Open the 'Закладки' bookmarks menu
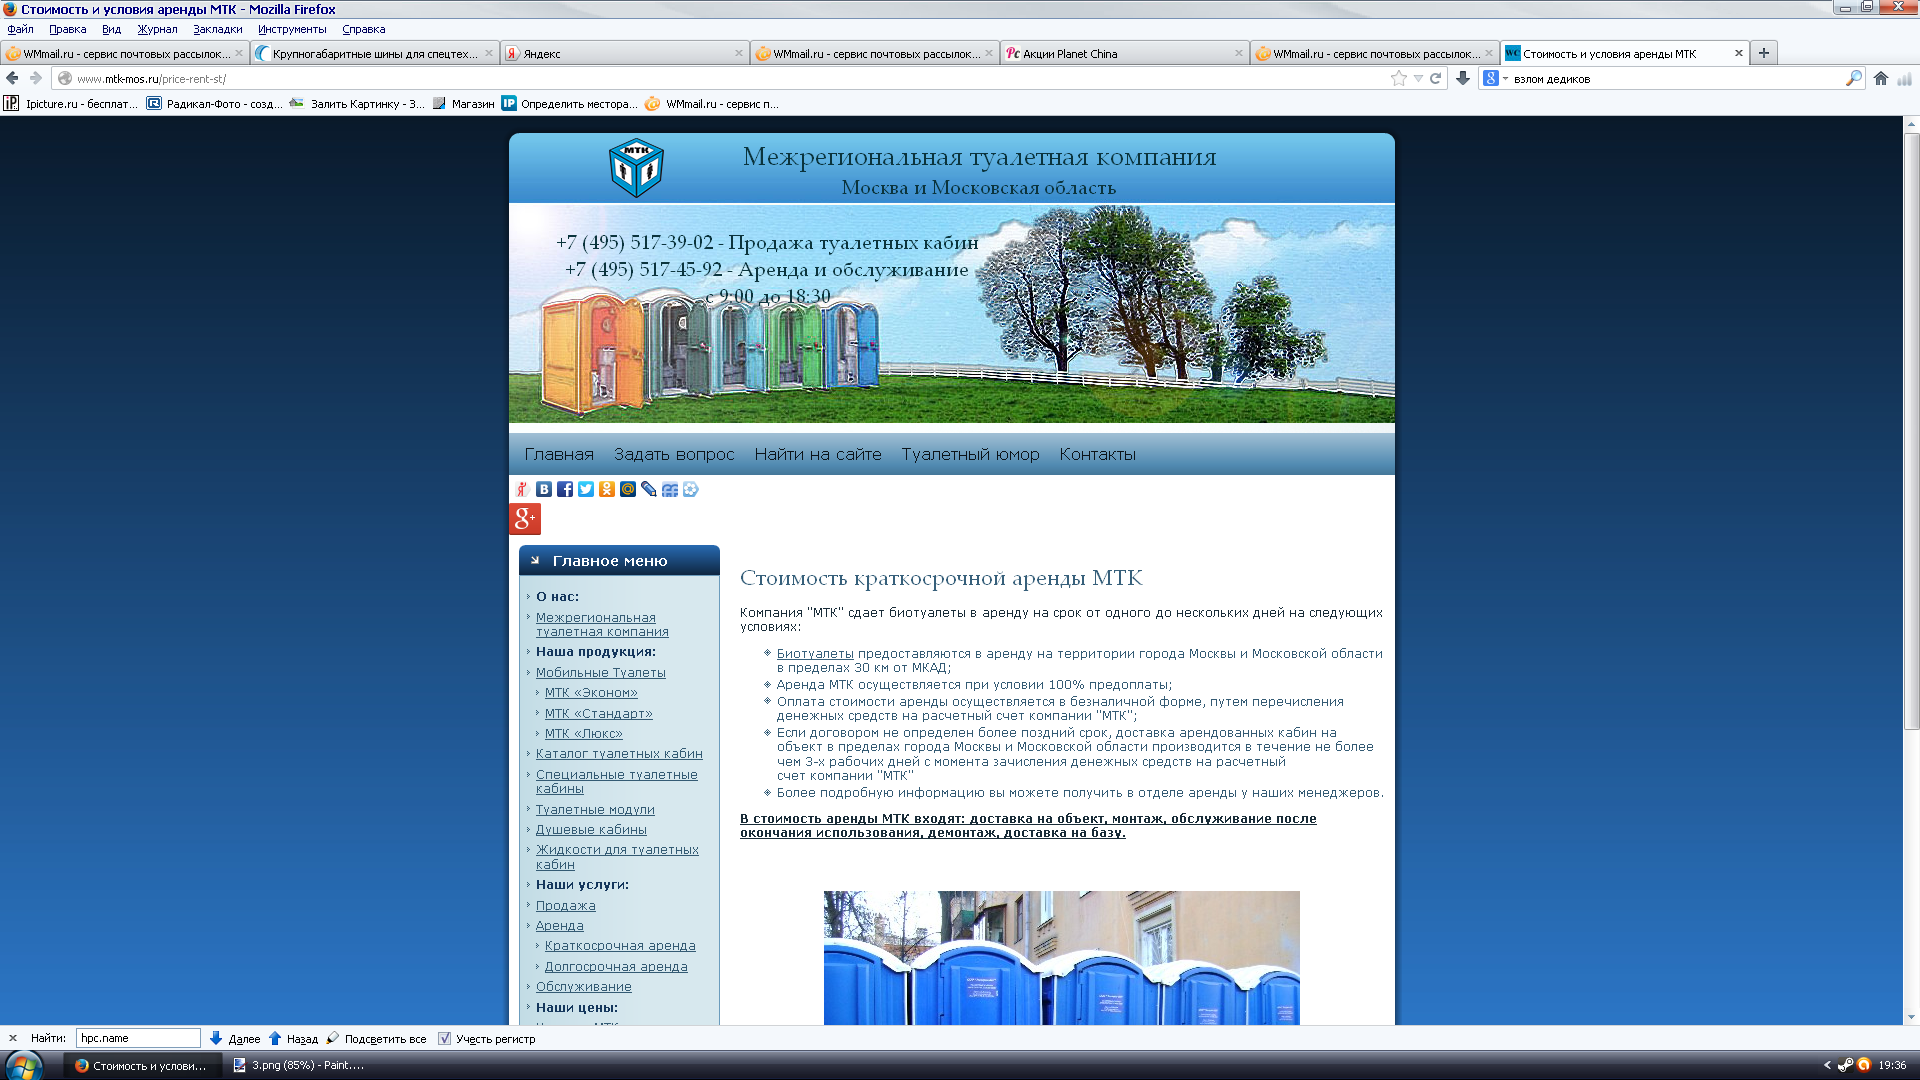The height and width of the screenshot is (1080, 1920). [x=217, y=29]
